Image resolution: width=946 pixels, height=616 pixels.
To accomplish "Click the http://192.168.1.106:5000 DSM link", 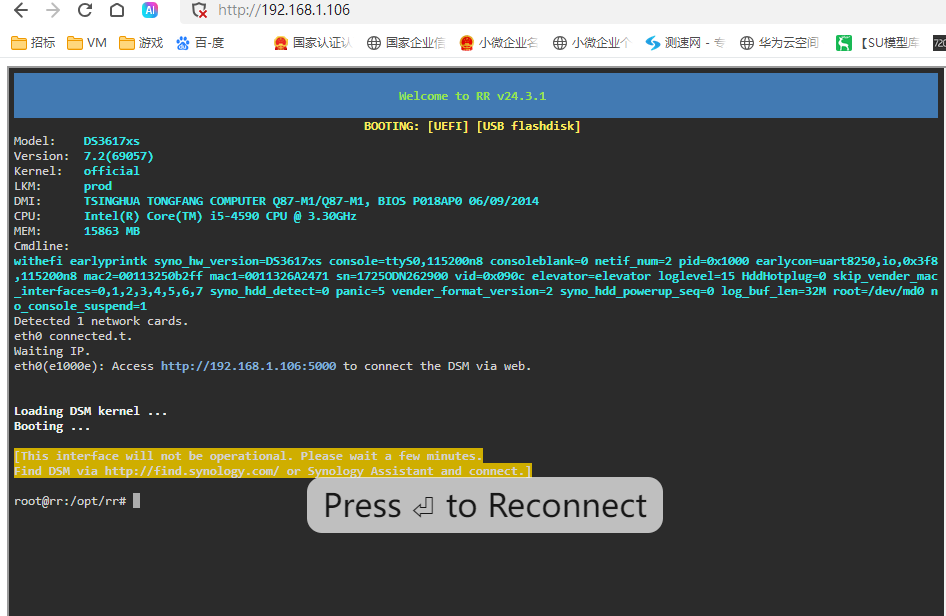I will tap(248, 366).
